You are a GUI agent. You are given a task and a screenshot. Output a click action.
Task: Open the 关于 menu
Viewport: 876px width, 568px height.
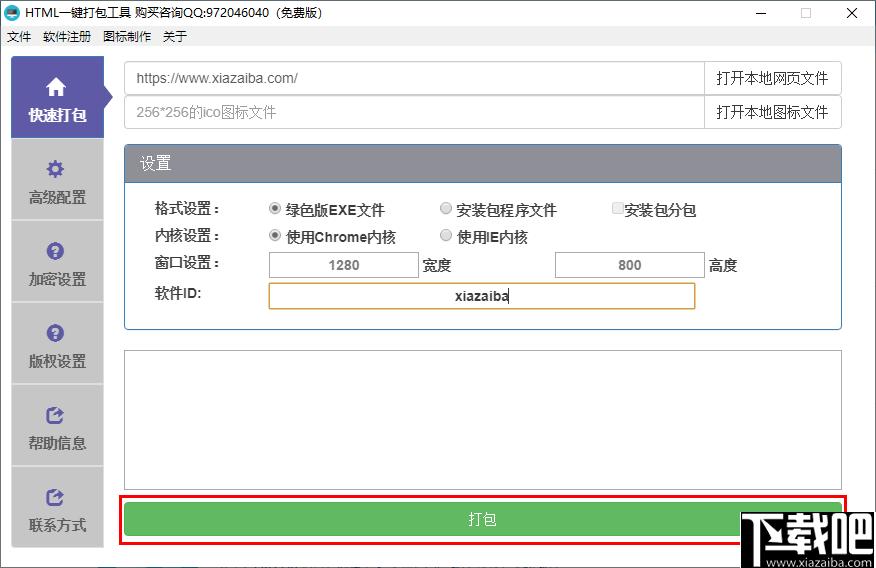pyautogui.click(x=175, y=37)
